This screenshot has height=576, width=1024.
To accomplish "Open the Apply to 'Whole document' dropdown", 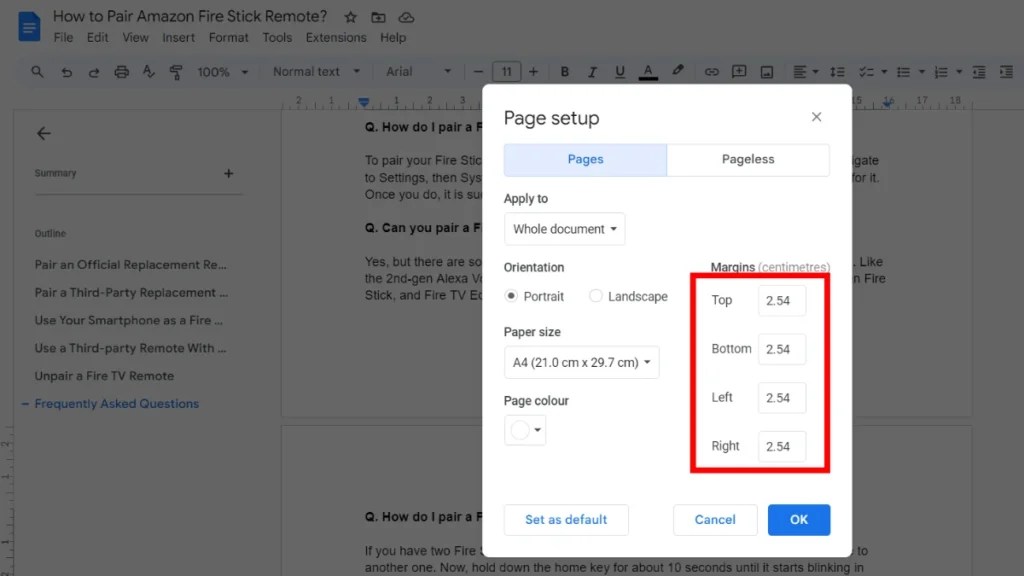I will tap(564, 229).
